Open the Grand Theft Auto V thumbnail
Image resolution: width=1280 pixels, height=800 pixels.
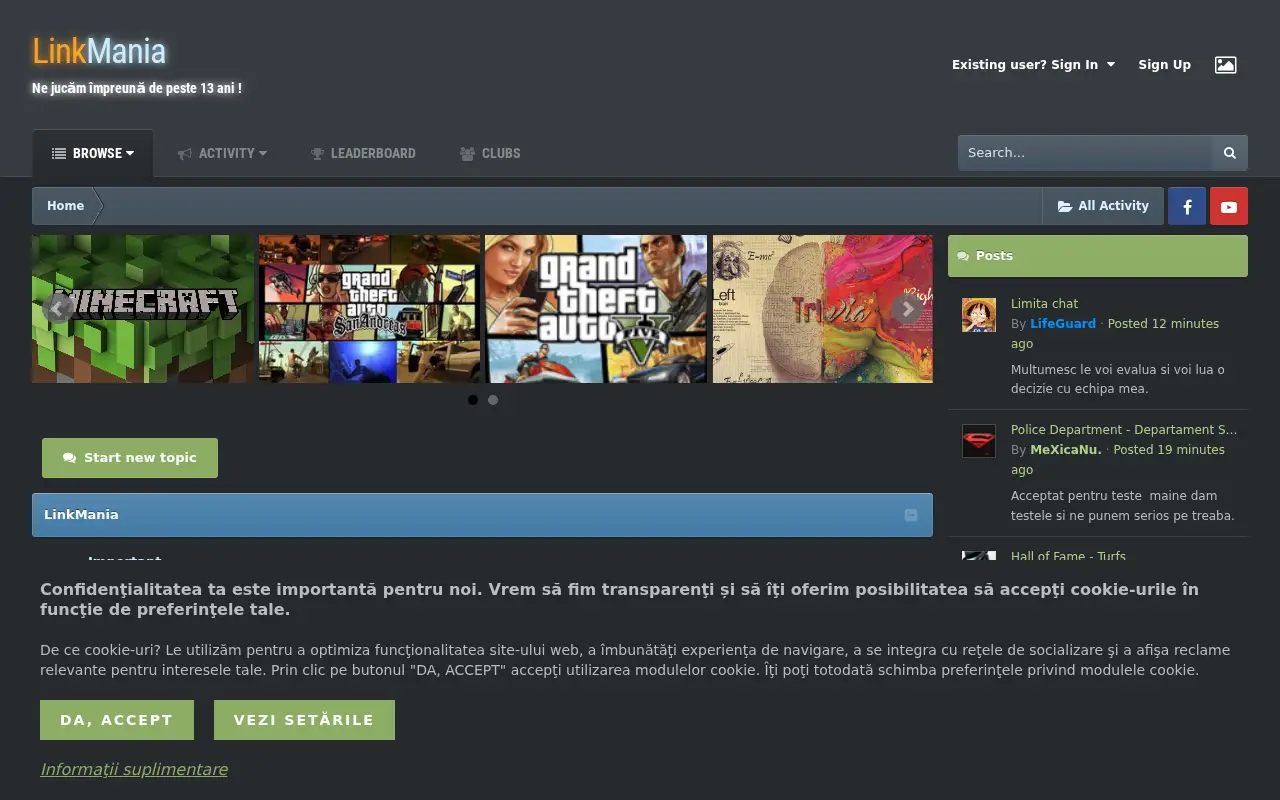pos(596,309)
